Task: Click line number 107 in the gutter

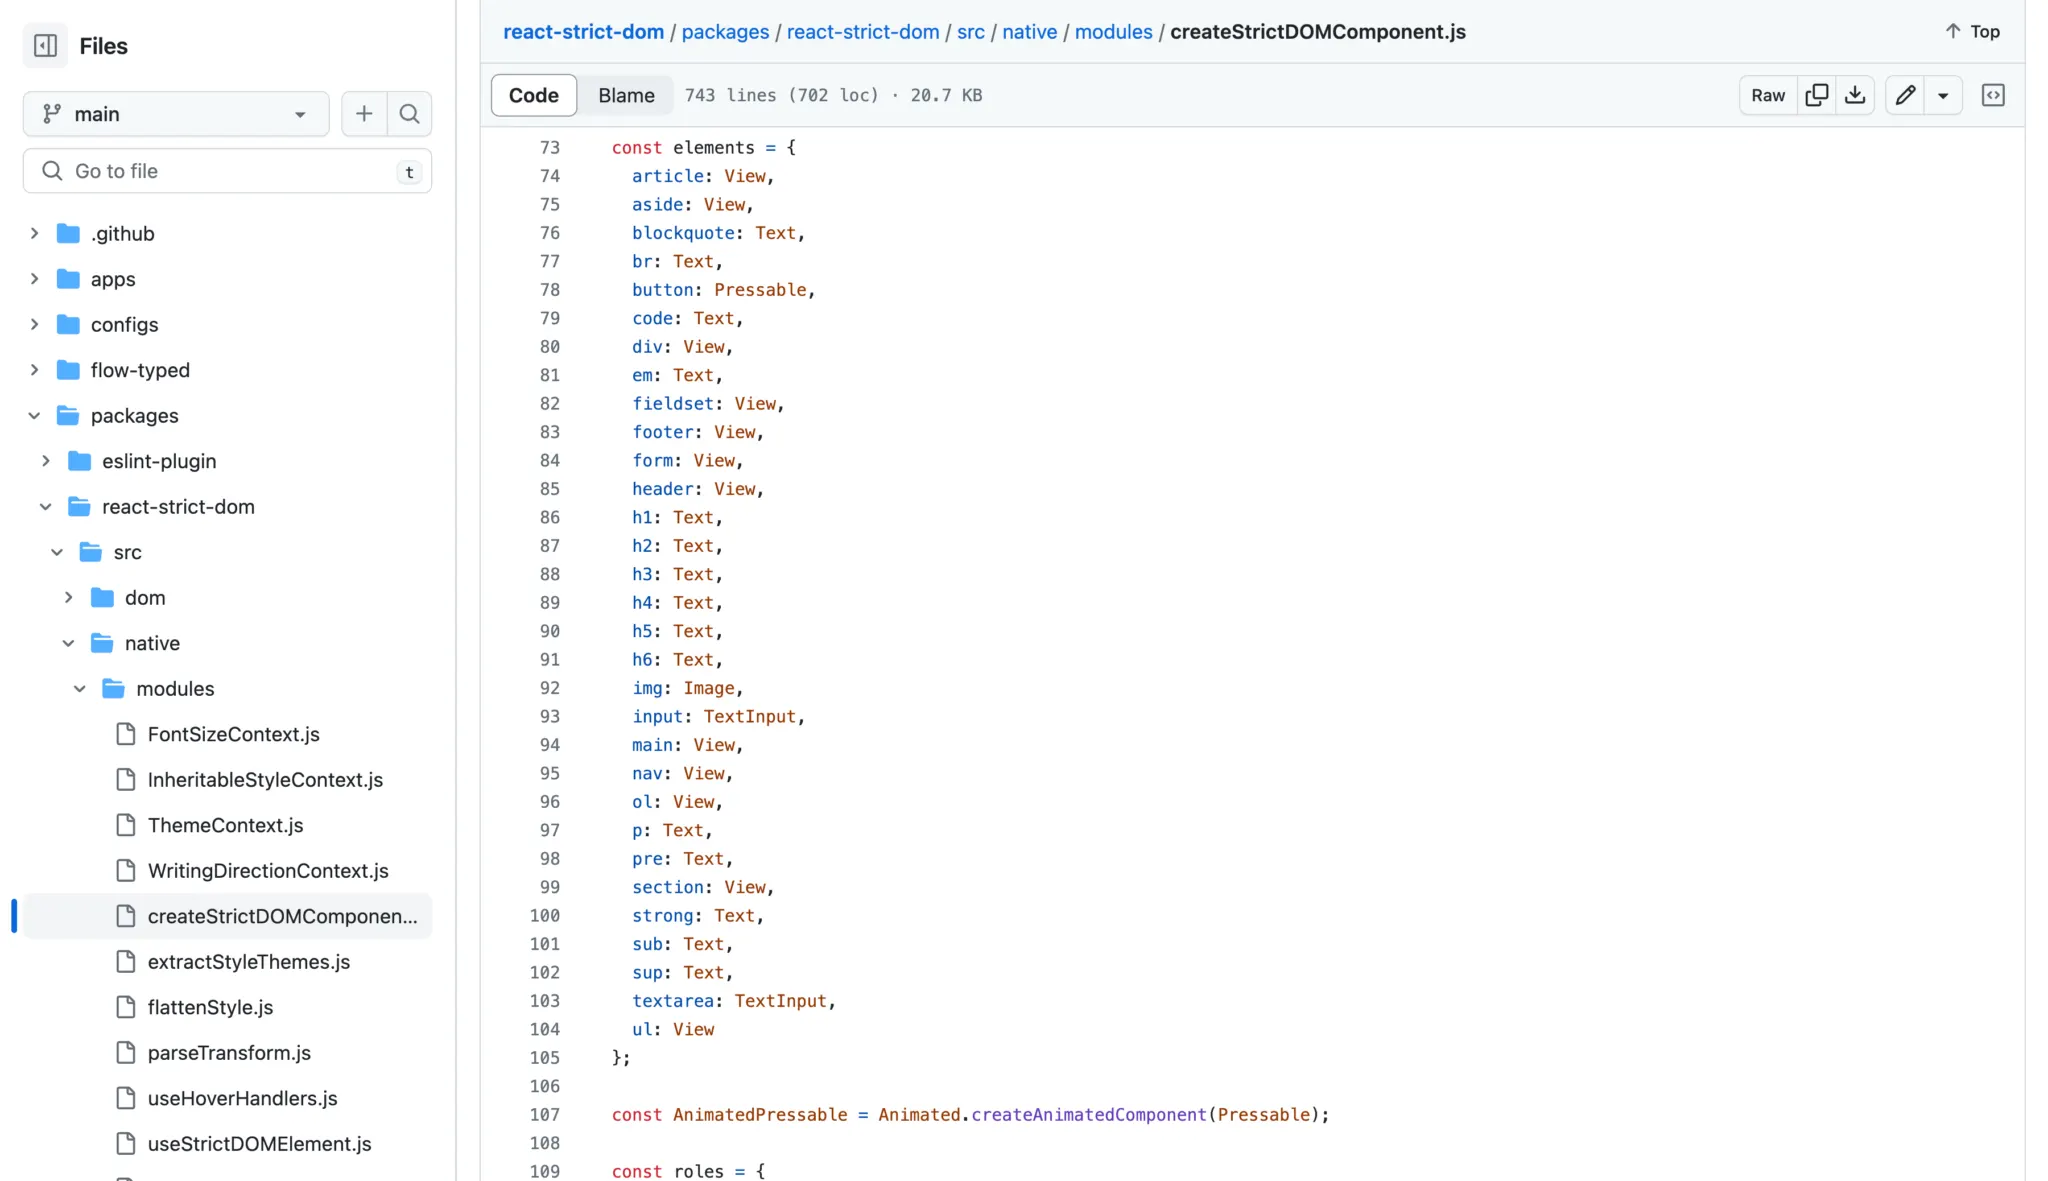Action: coord(544,1115)
